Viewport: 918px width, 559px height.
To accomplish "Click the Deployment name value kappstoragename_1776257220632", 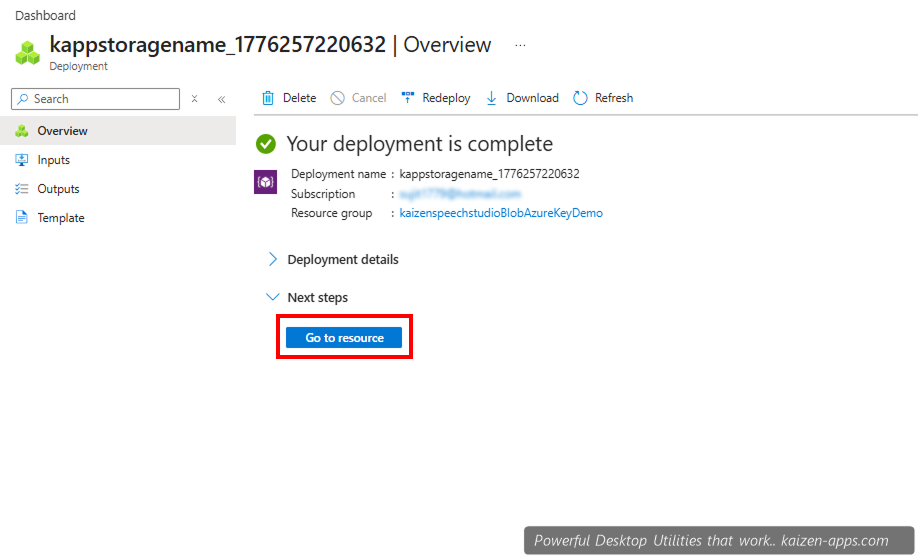I will (x=489, y=174).
